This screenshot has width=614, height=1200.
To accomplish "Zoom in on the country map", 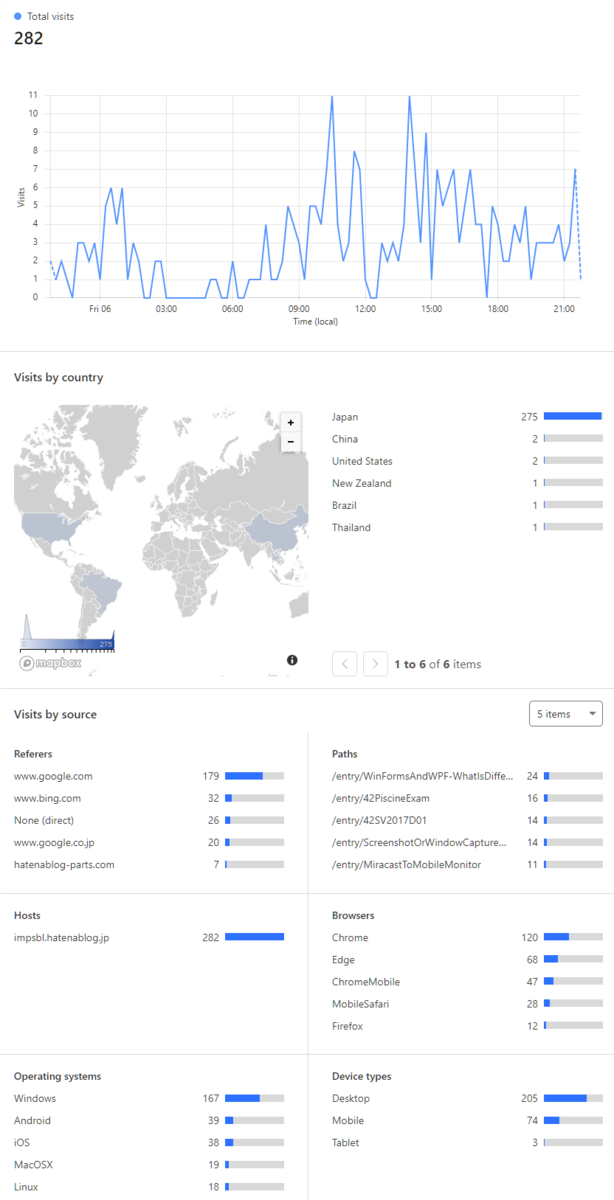I will (x=291, y=423).
